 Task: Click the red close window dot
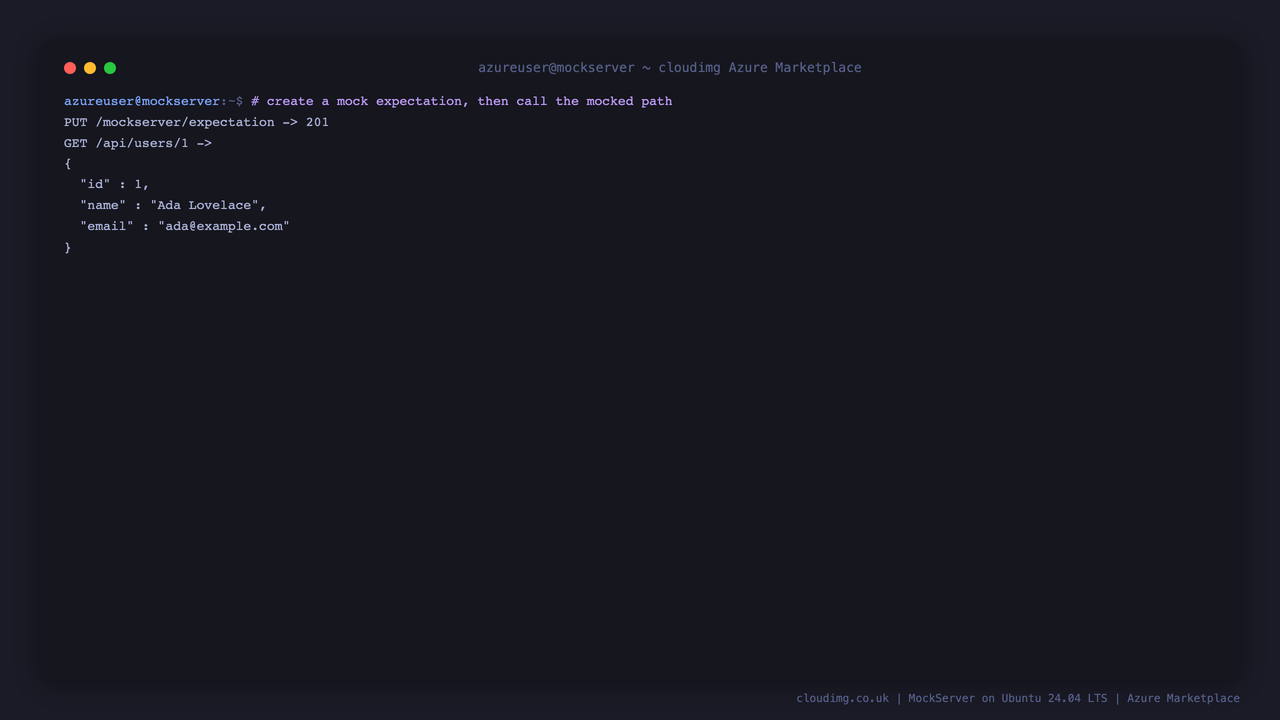70,68
